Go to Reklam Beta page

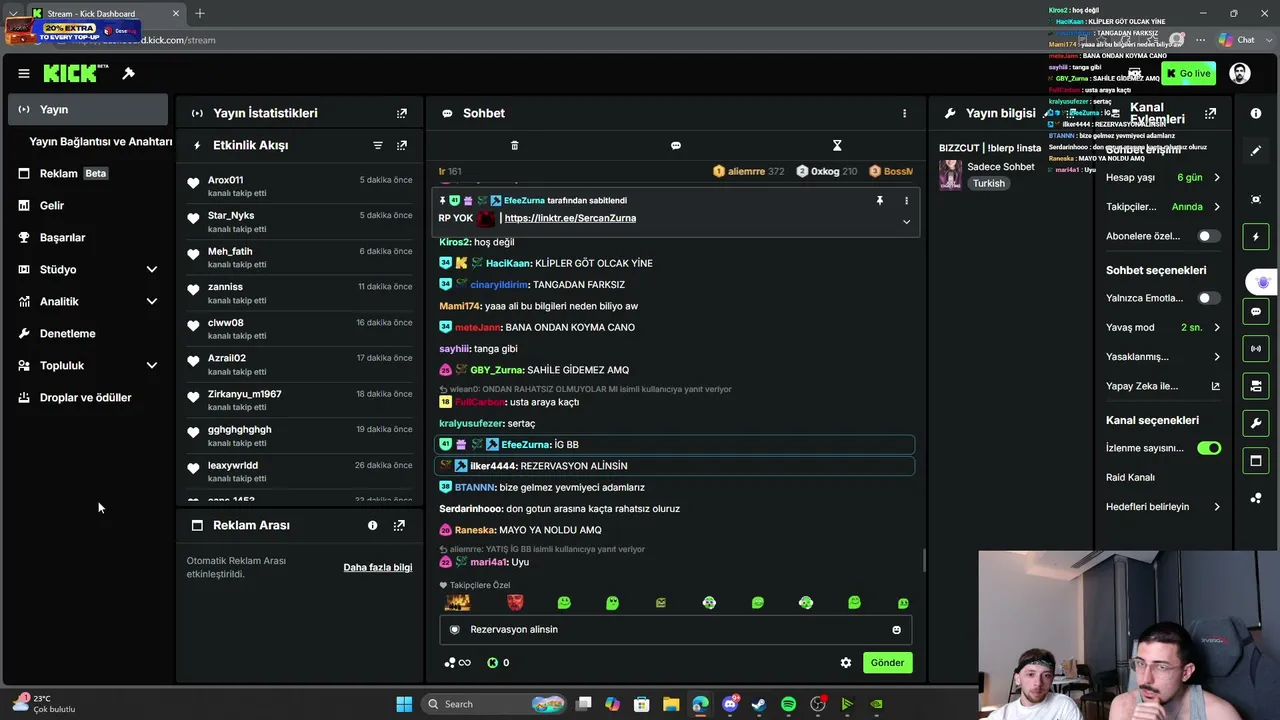[x=88, y=173]
